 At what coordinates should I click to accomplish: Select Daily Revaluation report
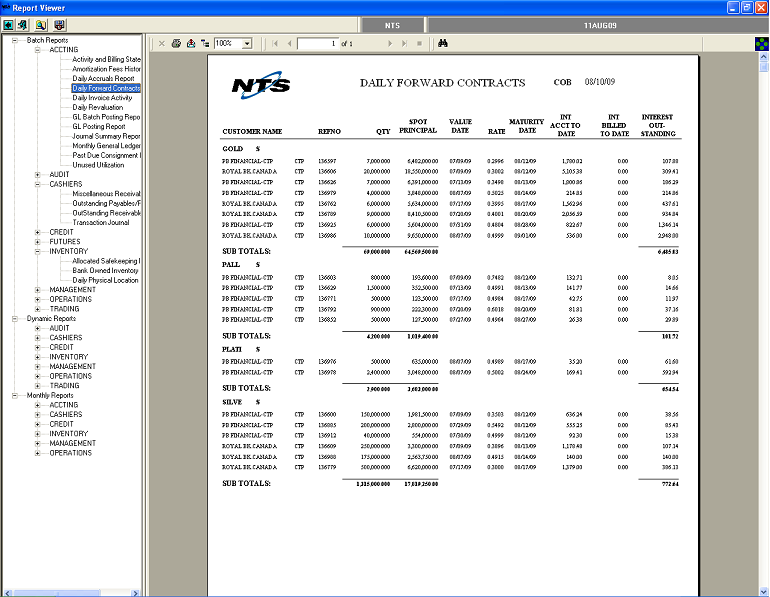98,107
